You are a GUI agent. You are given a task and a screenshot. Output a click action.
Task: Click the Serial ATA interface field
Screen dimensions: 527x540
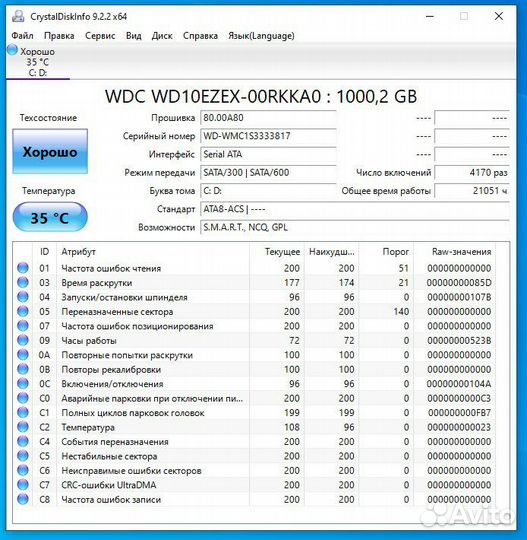tap(268, 154)
